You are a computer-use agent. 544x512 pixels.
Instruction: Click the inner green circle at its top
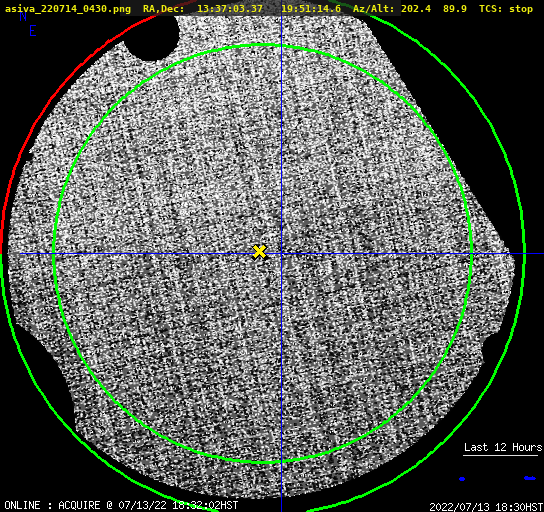click(x=263, y=45)
